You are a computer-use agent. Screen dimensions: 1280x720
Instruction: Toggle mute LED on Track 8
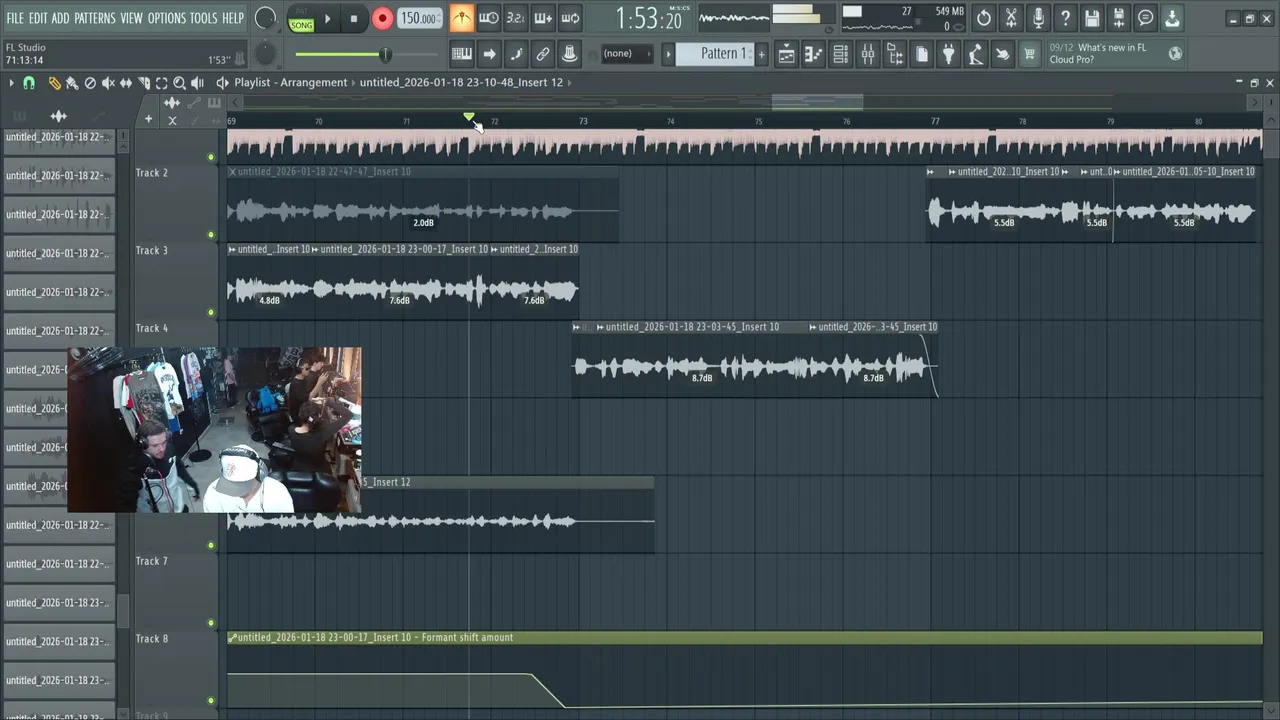[211, 701]
